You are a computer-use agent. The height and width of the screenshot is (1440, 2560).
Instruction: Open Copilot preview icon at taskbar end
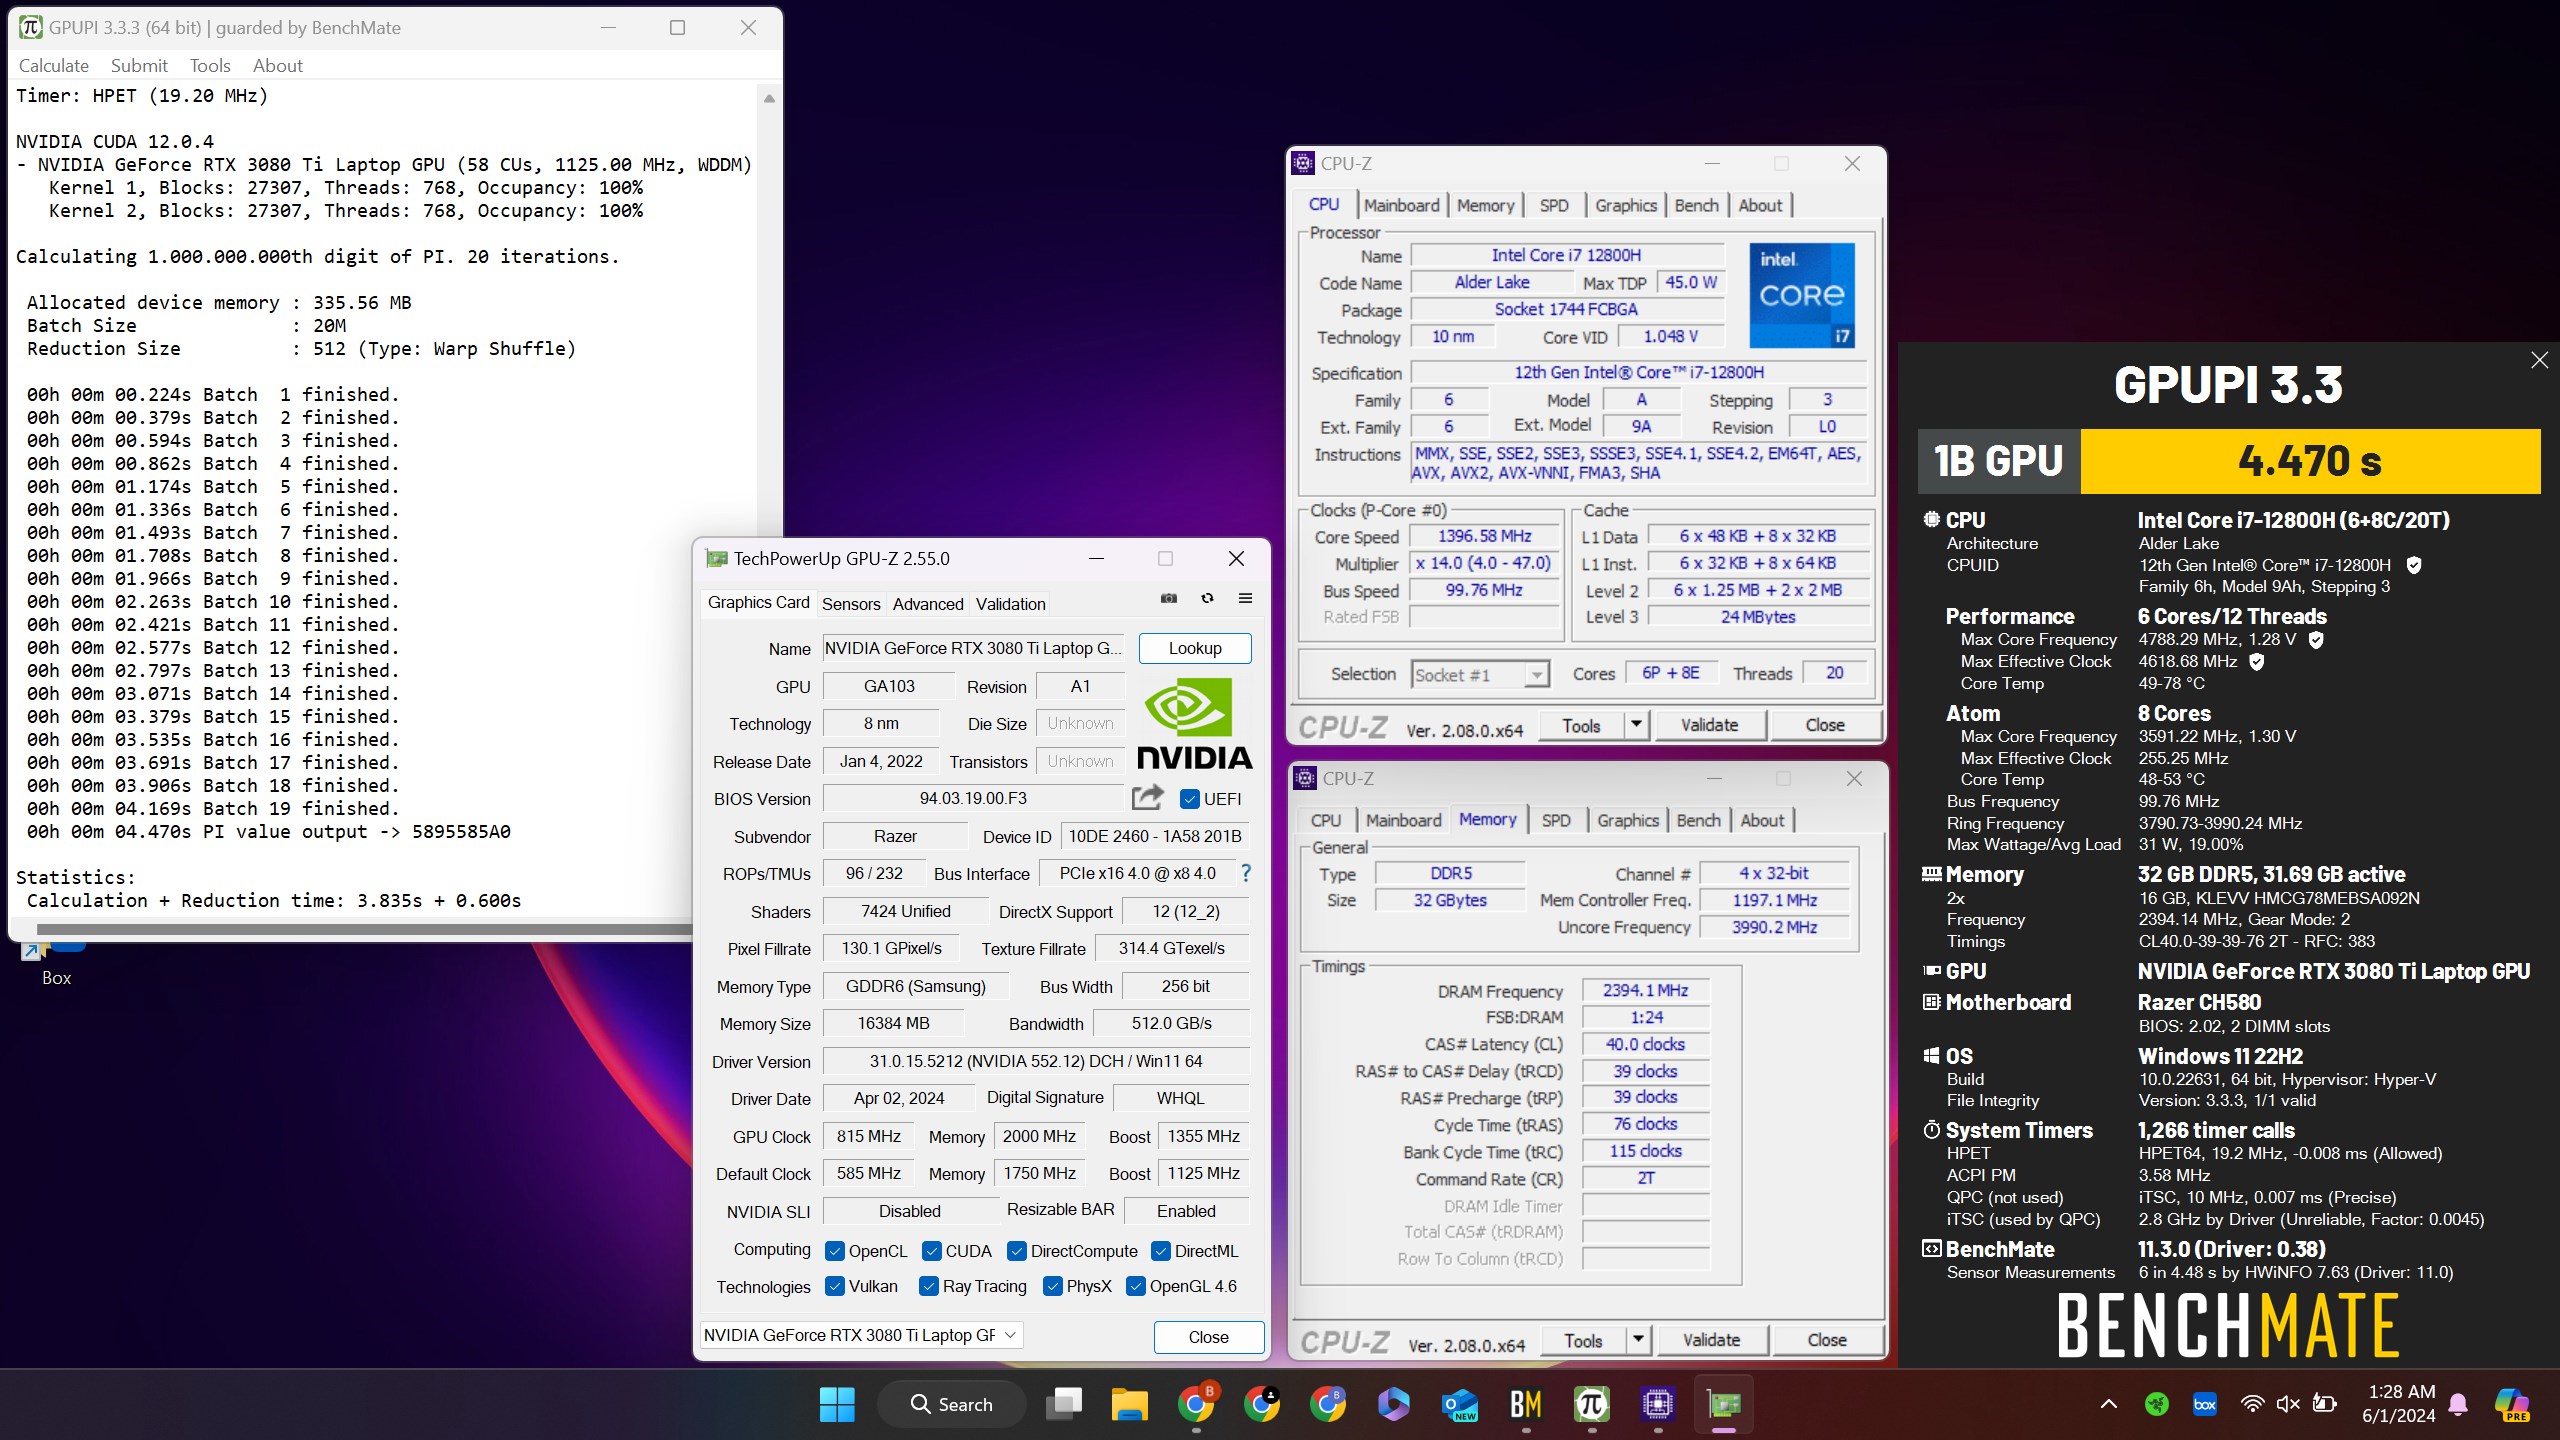point(2511,1404)
